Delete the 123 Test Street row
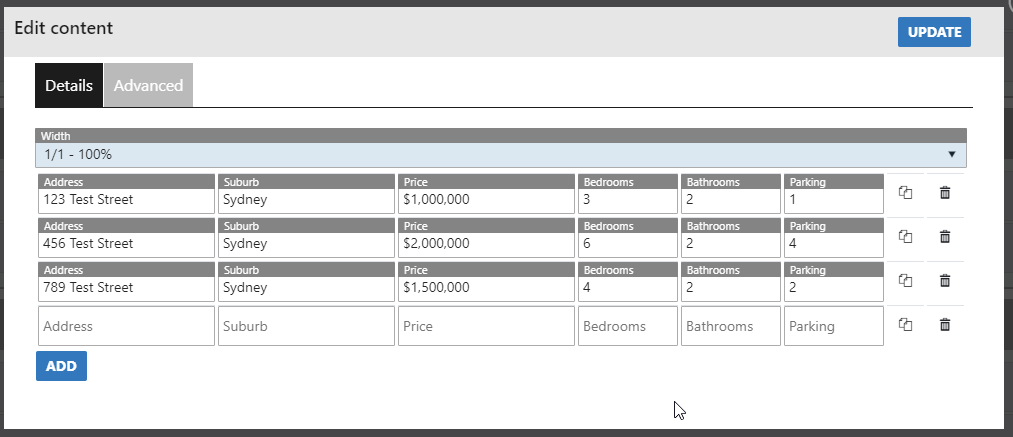1013x437 pixels. coord(945,193)
